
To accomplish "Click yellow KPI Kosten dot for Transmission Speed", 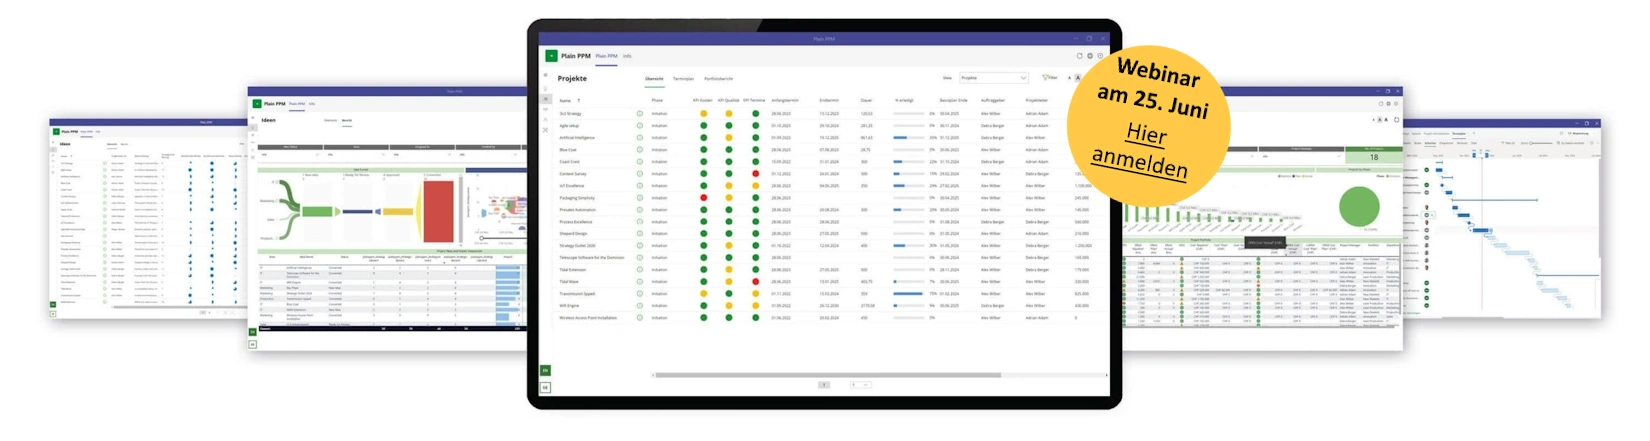I will click(x=703, y=294).
